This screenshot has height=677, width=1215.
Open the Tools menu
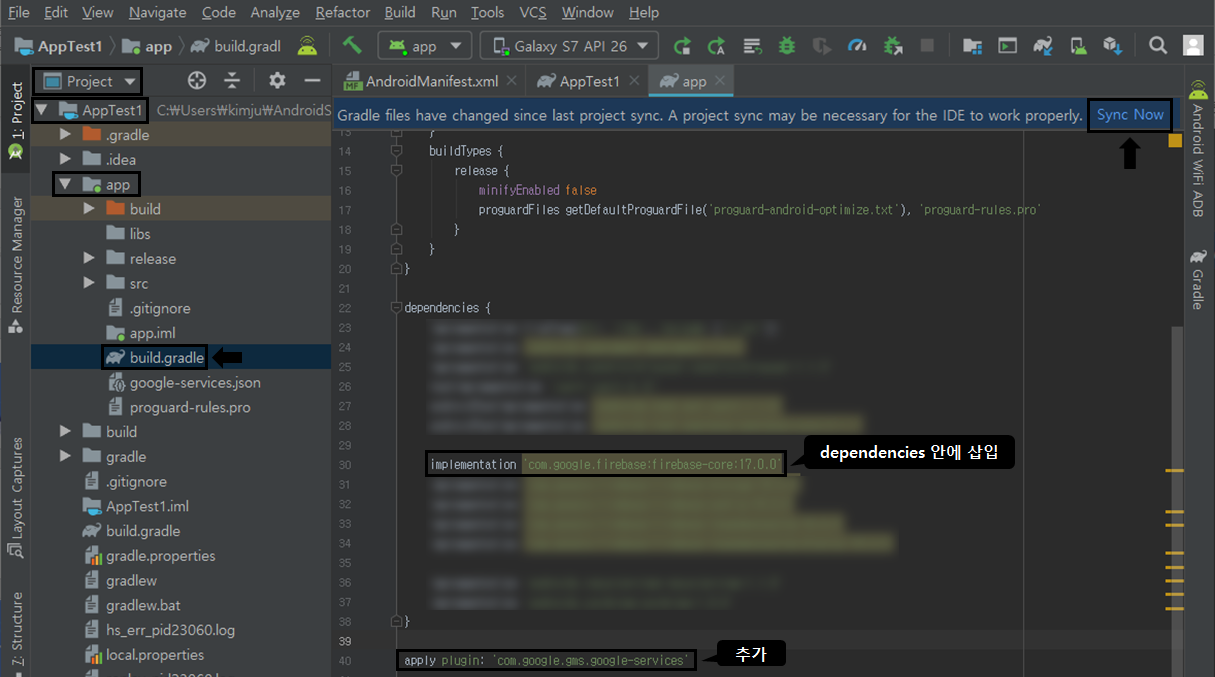[x=488, y=12]
